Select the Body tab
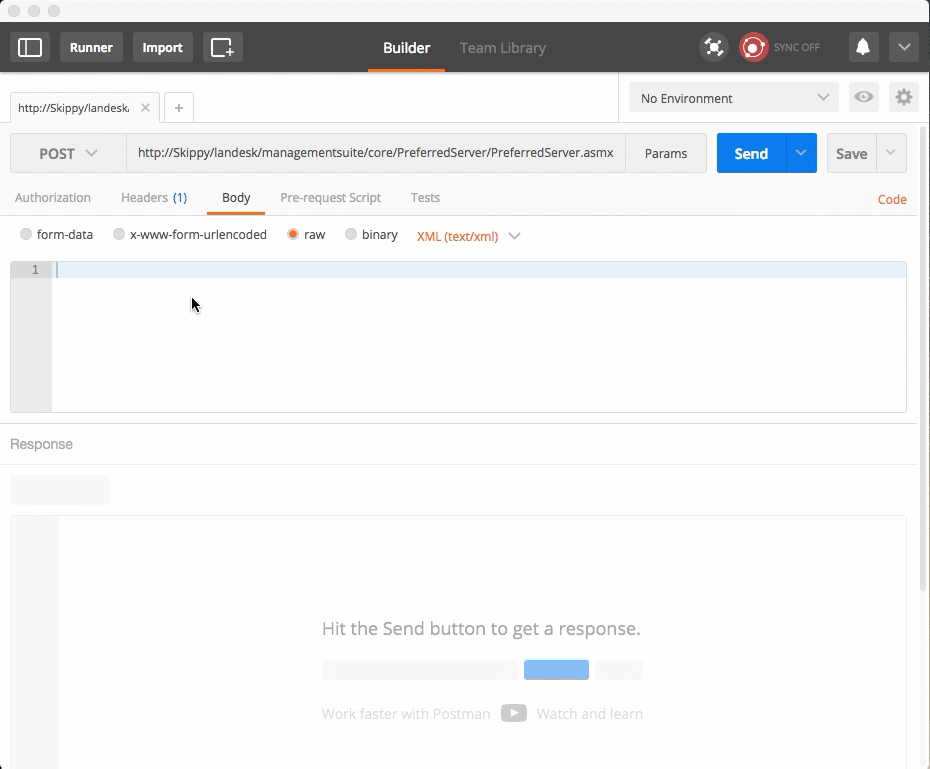930x769 pixels. (236, 198)
